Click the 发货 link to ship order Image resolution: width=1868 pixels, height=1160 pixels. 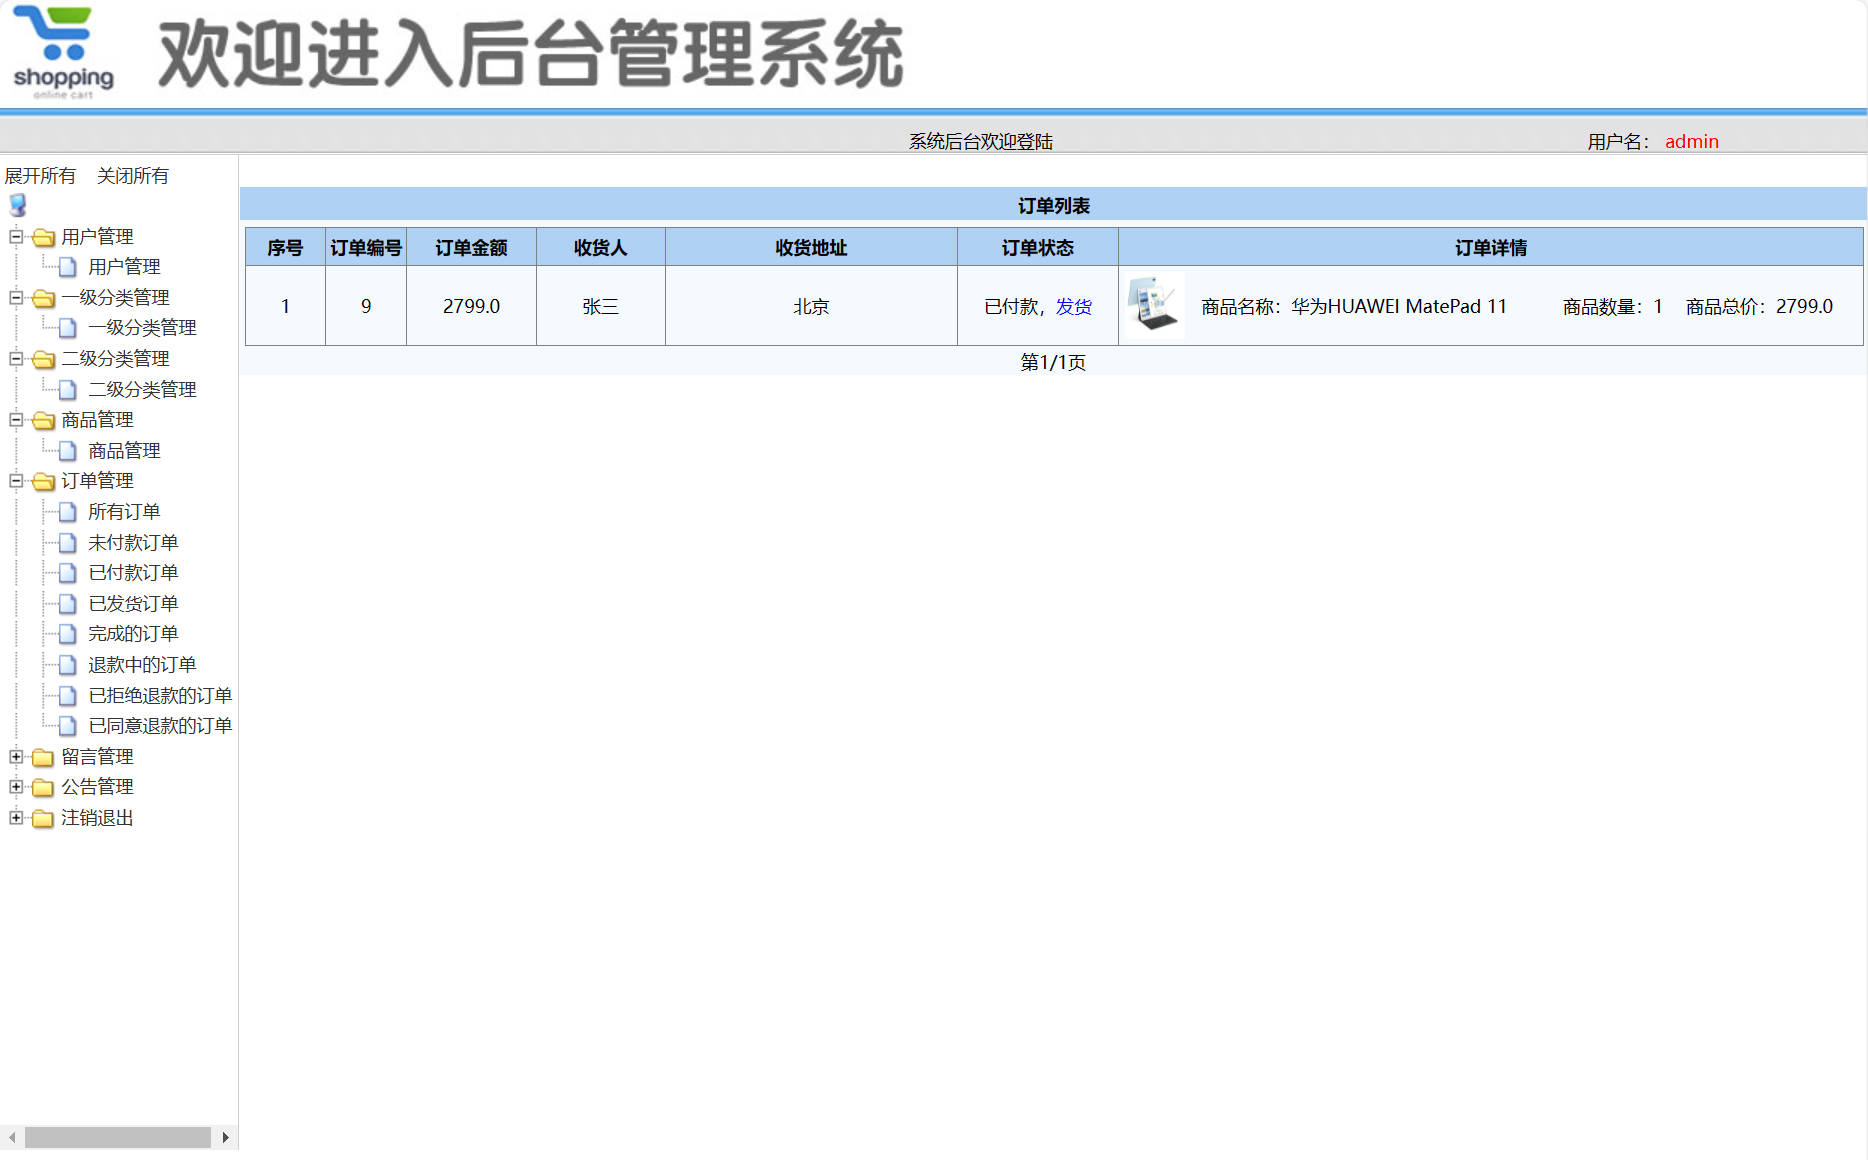[1074, 306]
